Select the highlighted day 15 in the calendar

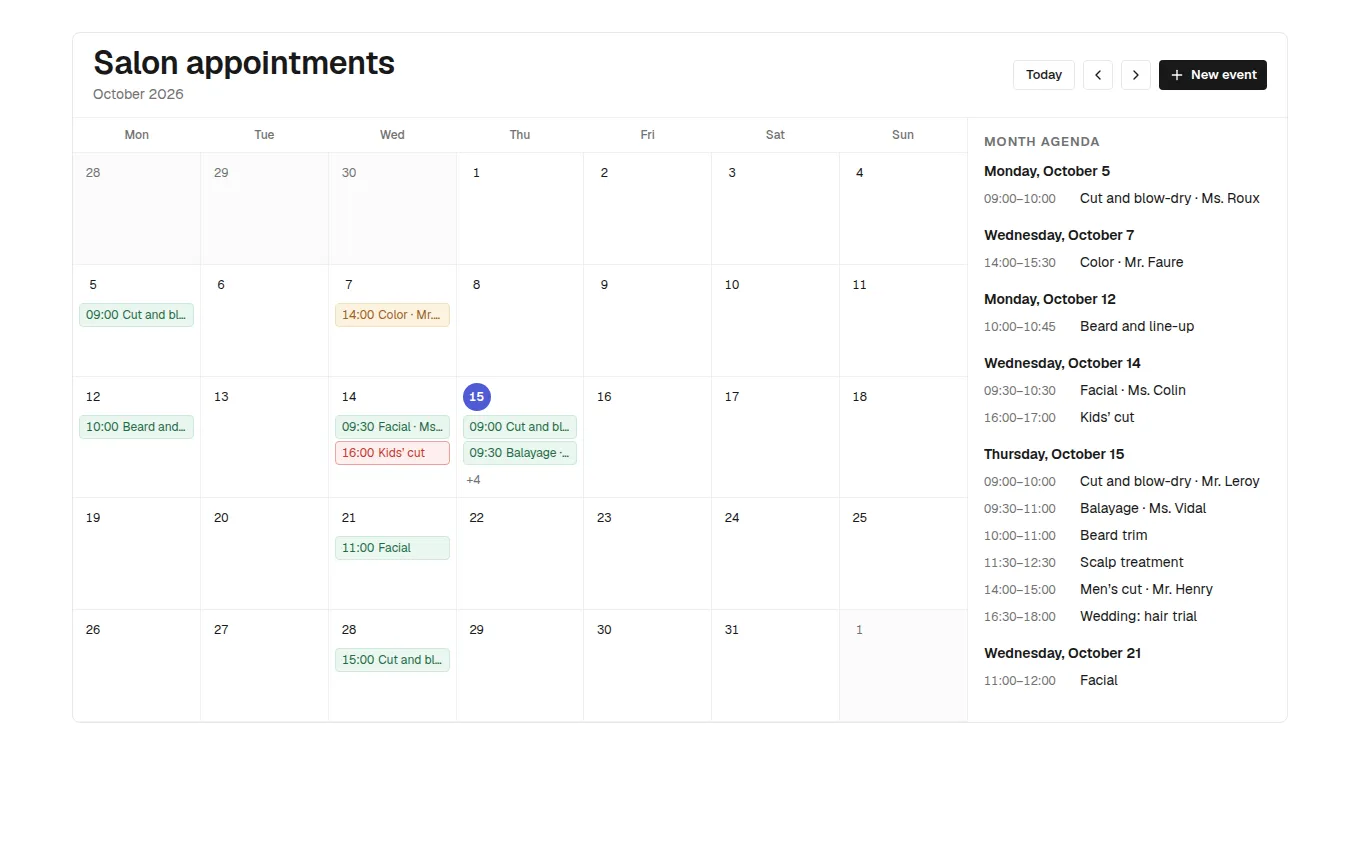pos(477,397)
